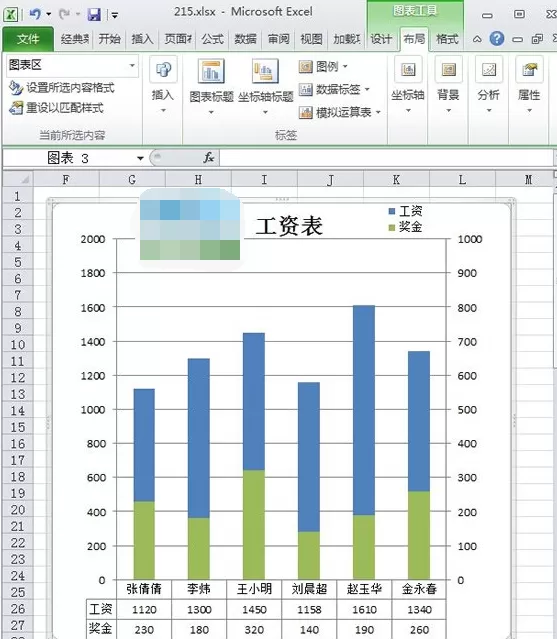Switch to the 视图 tab
The height and width of the screenshot is (639, 557).
(311, 39)
